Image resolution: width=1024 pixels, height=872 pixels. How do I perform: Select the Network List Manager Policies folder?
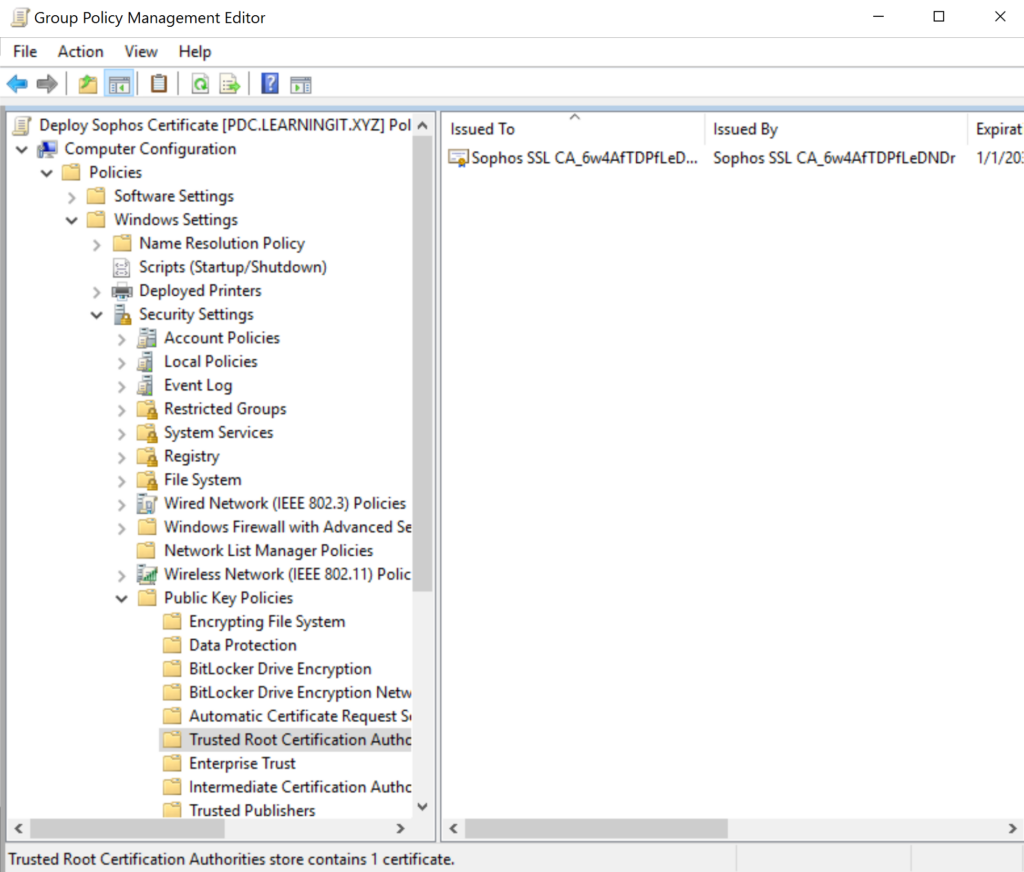pyautogui.click(x=255, y=551)
